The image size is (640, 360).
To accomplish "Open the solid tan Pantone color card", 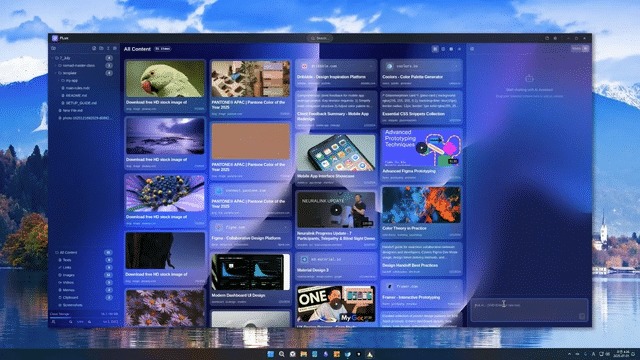I will point(250,151).
